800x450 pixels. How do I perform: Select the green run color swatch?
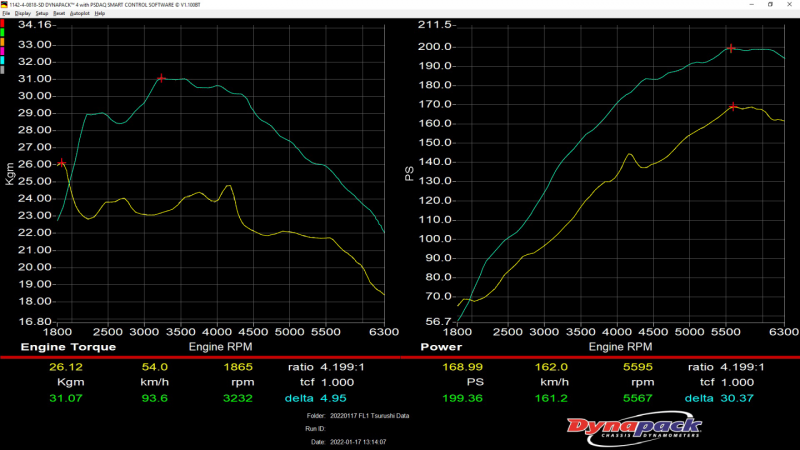pyautogui.click(x=3, y=31)
